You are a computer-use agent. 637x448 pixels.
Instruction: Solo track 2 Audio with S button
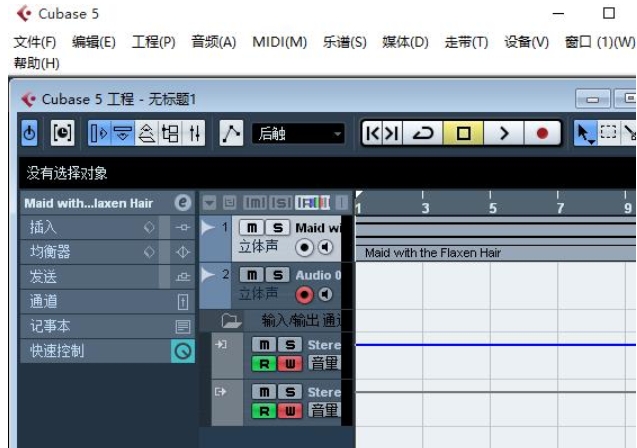click(x=278, y=275)
